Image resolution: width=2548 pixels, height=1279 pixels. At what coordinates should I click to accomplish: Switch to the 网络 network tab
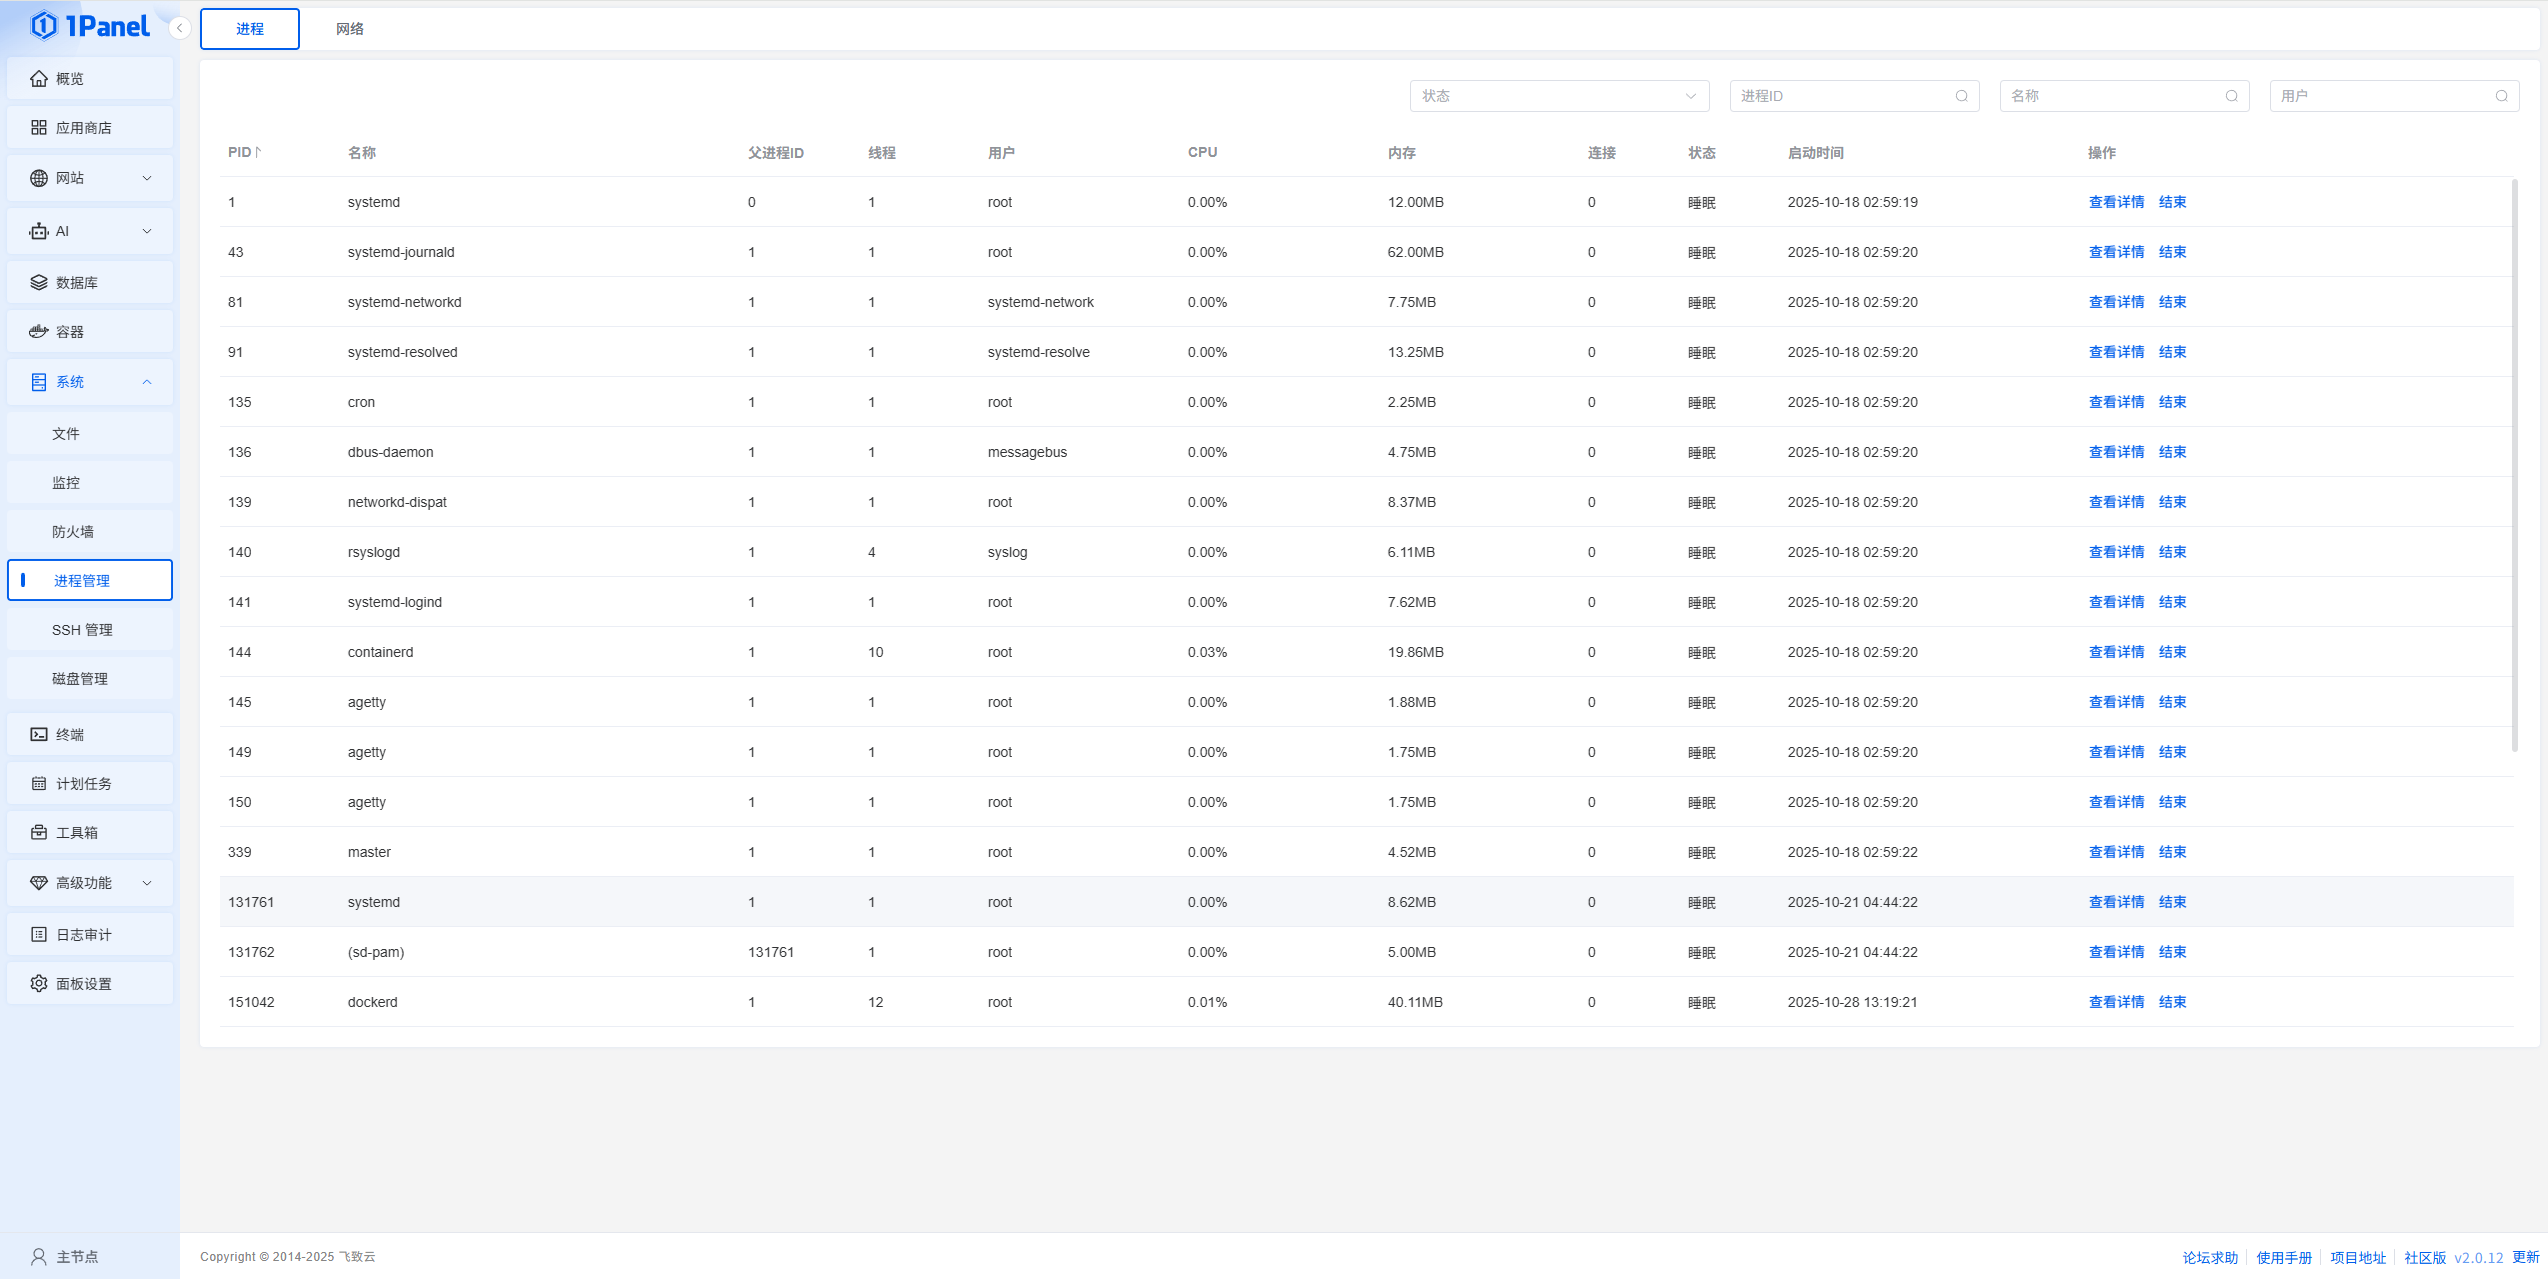click(x=349, y=29)
